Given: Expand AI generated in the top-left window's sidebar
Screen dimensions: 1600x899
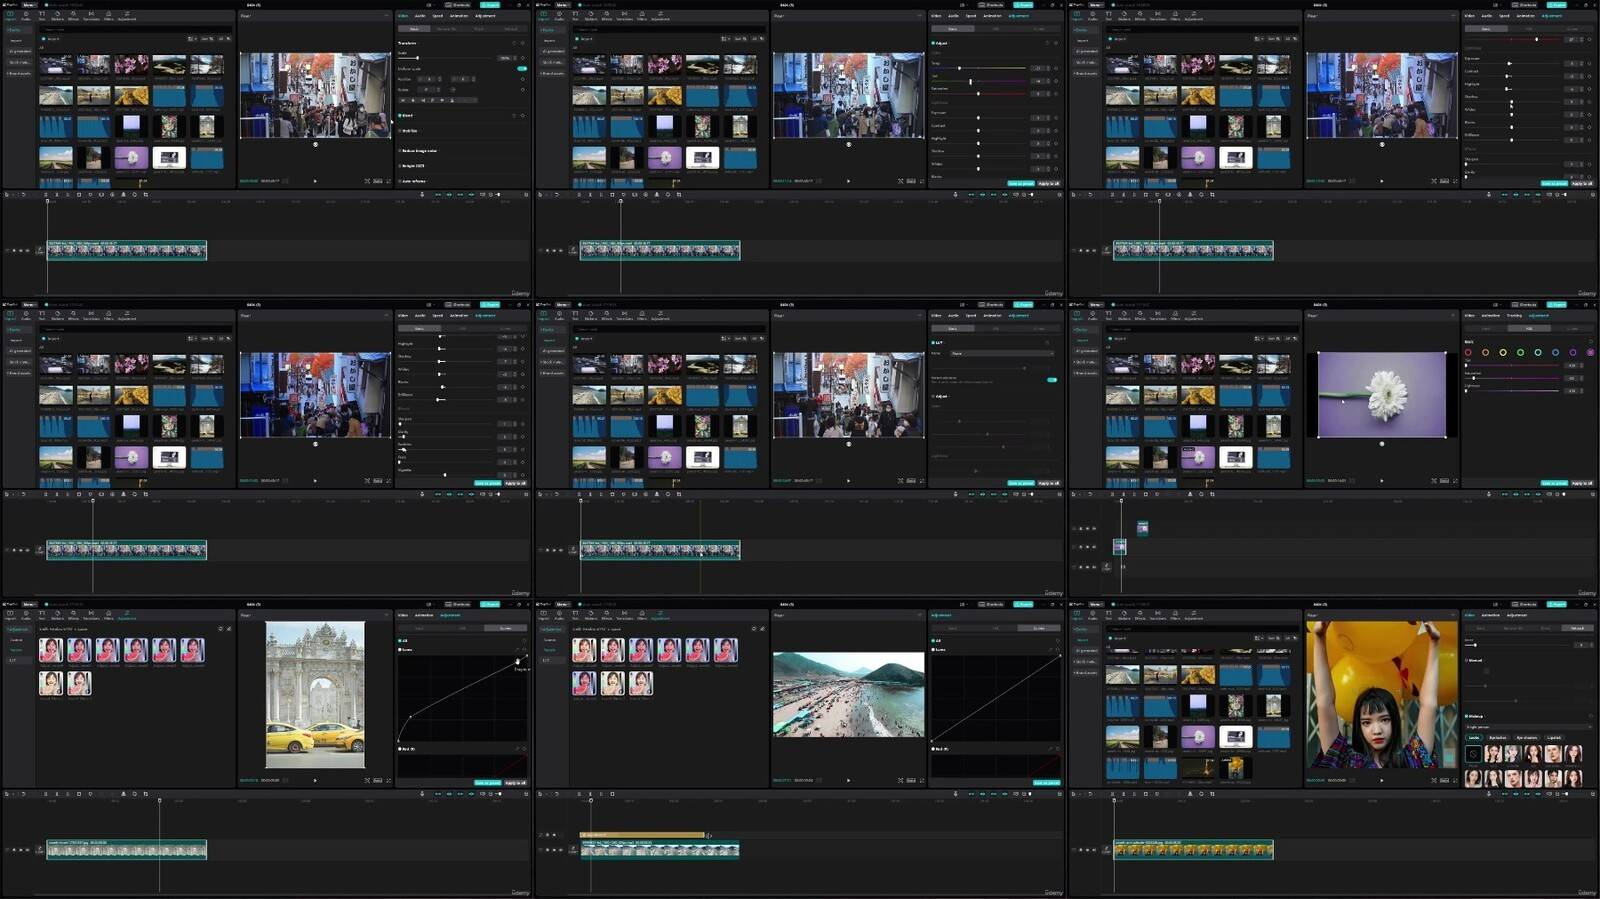Looking at the screenshot, I should pyautogui.click(x=19, y=51).
